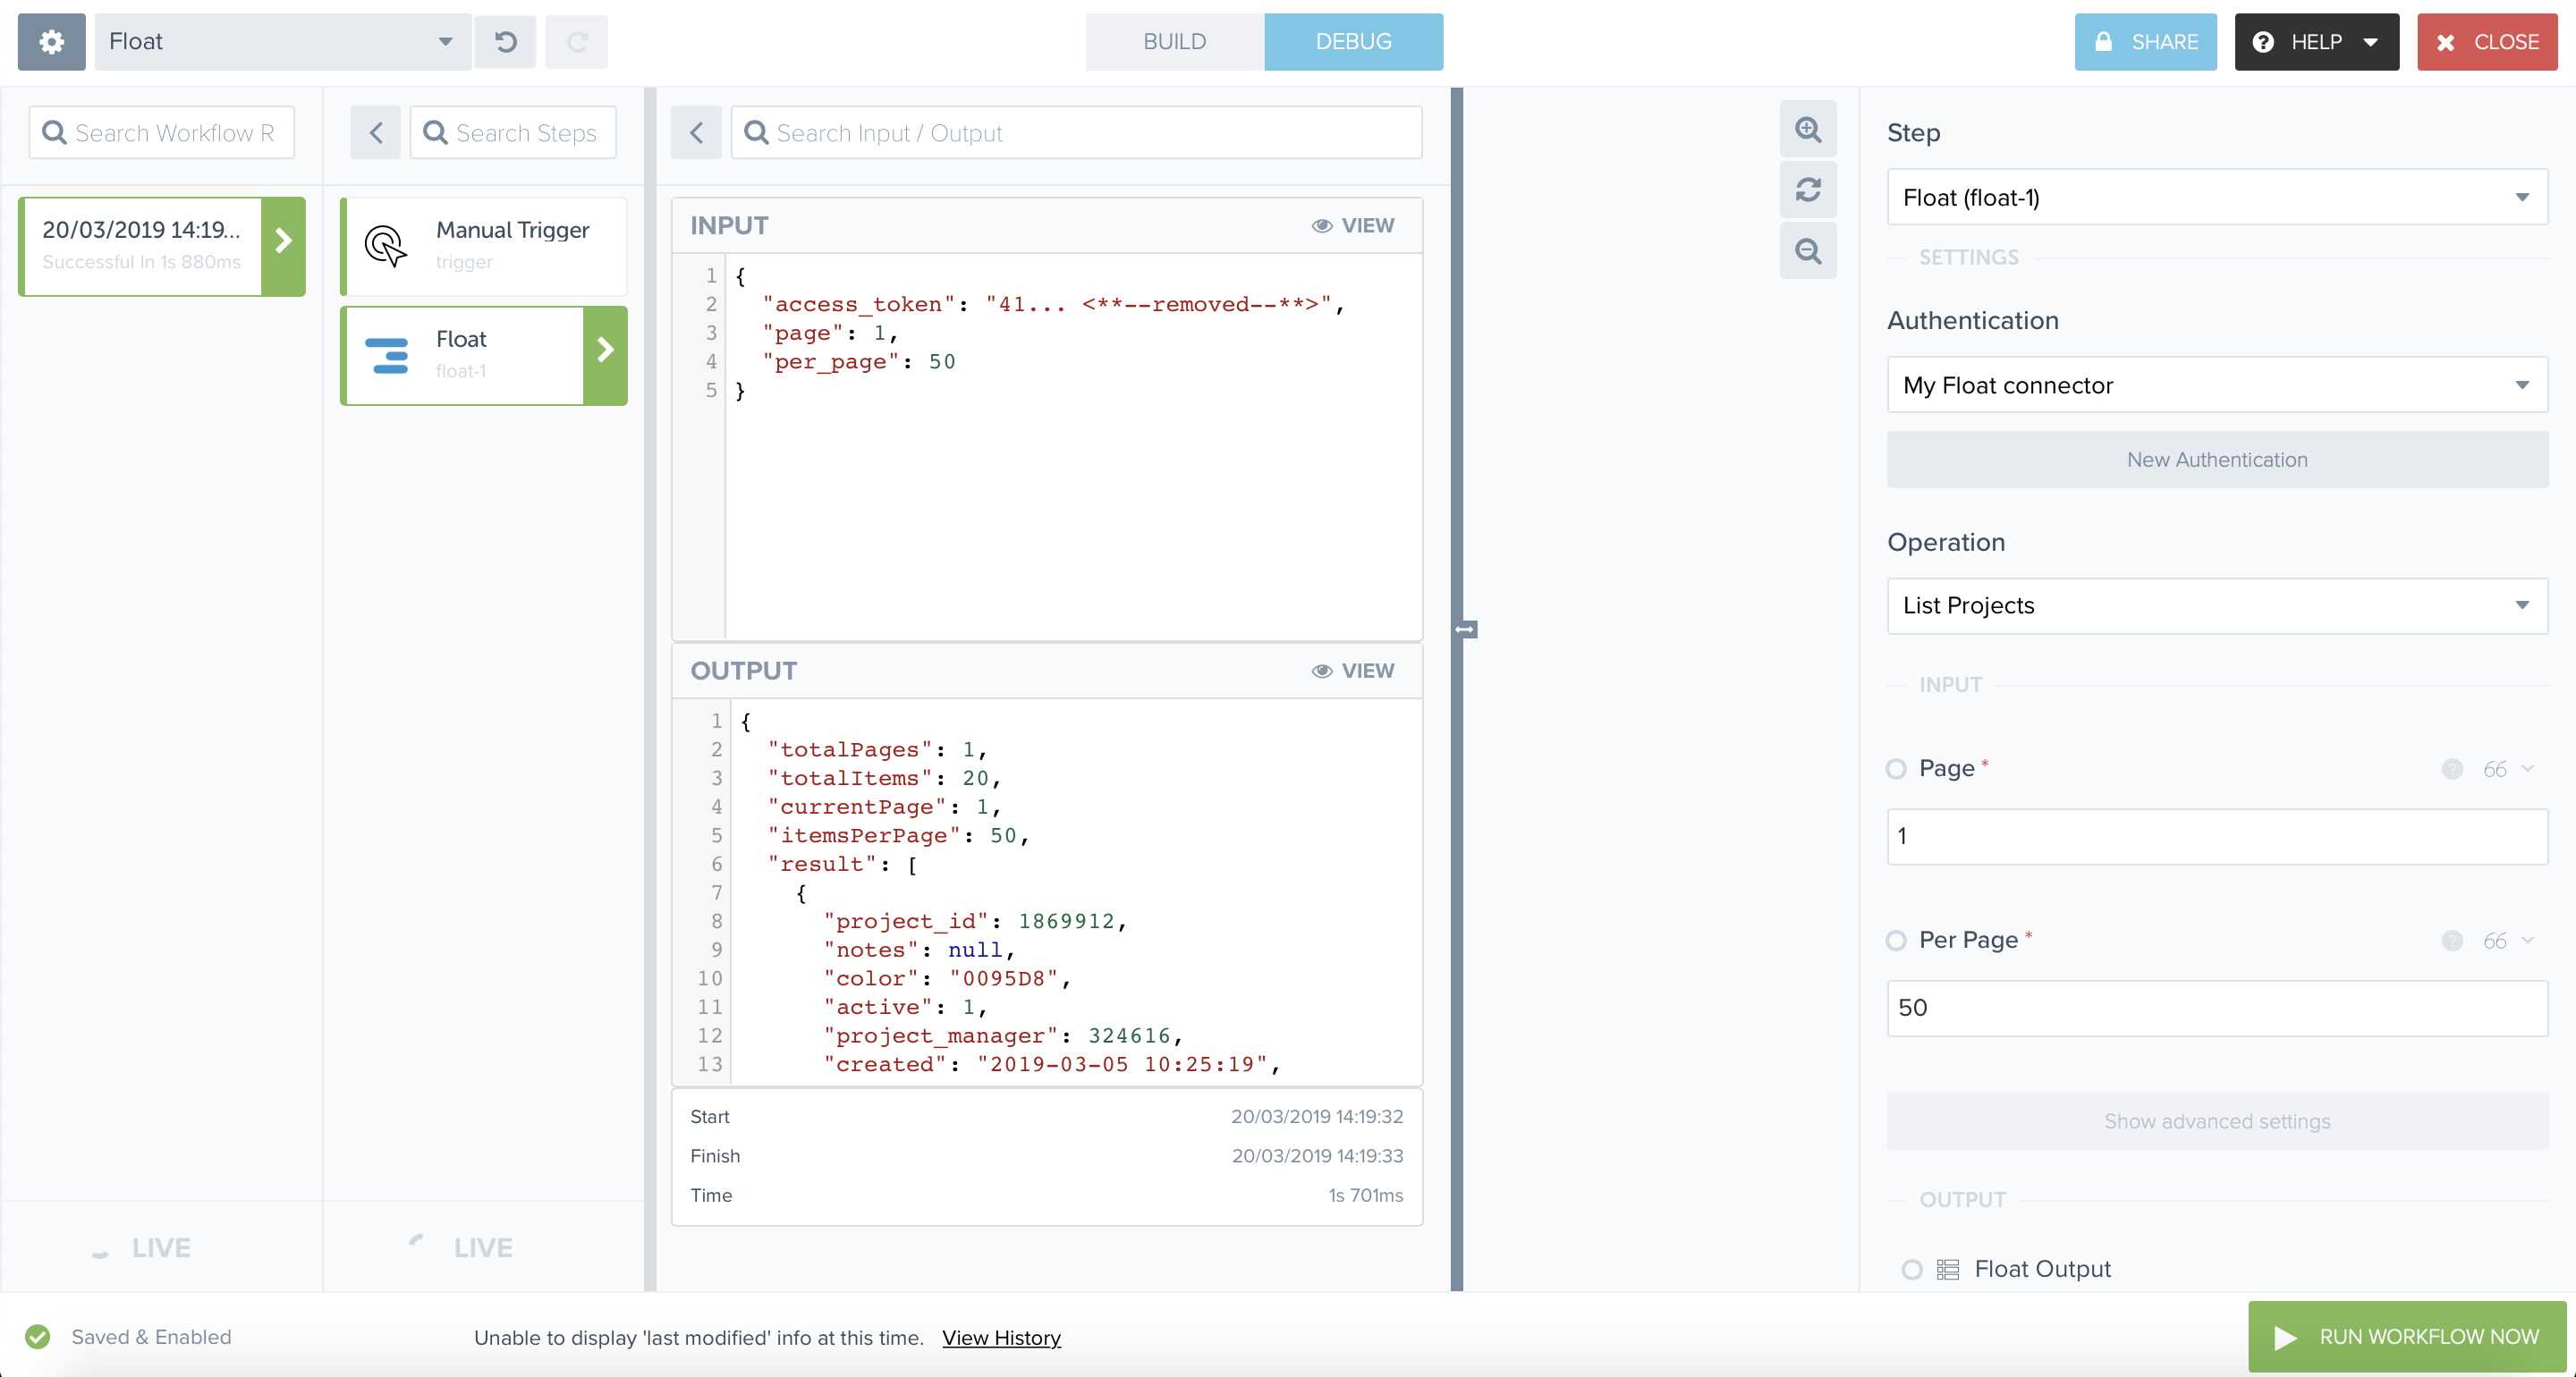Expand the List Projects operation dropdown

tap(2216, 606)
